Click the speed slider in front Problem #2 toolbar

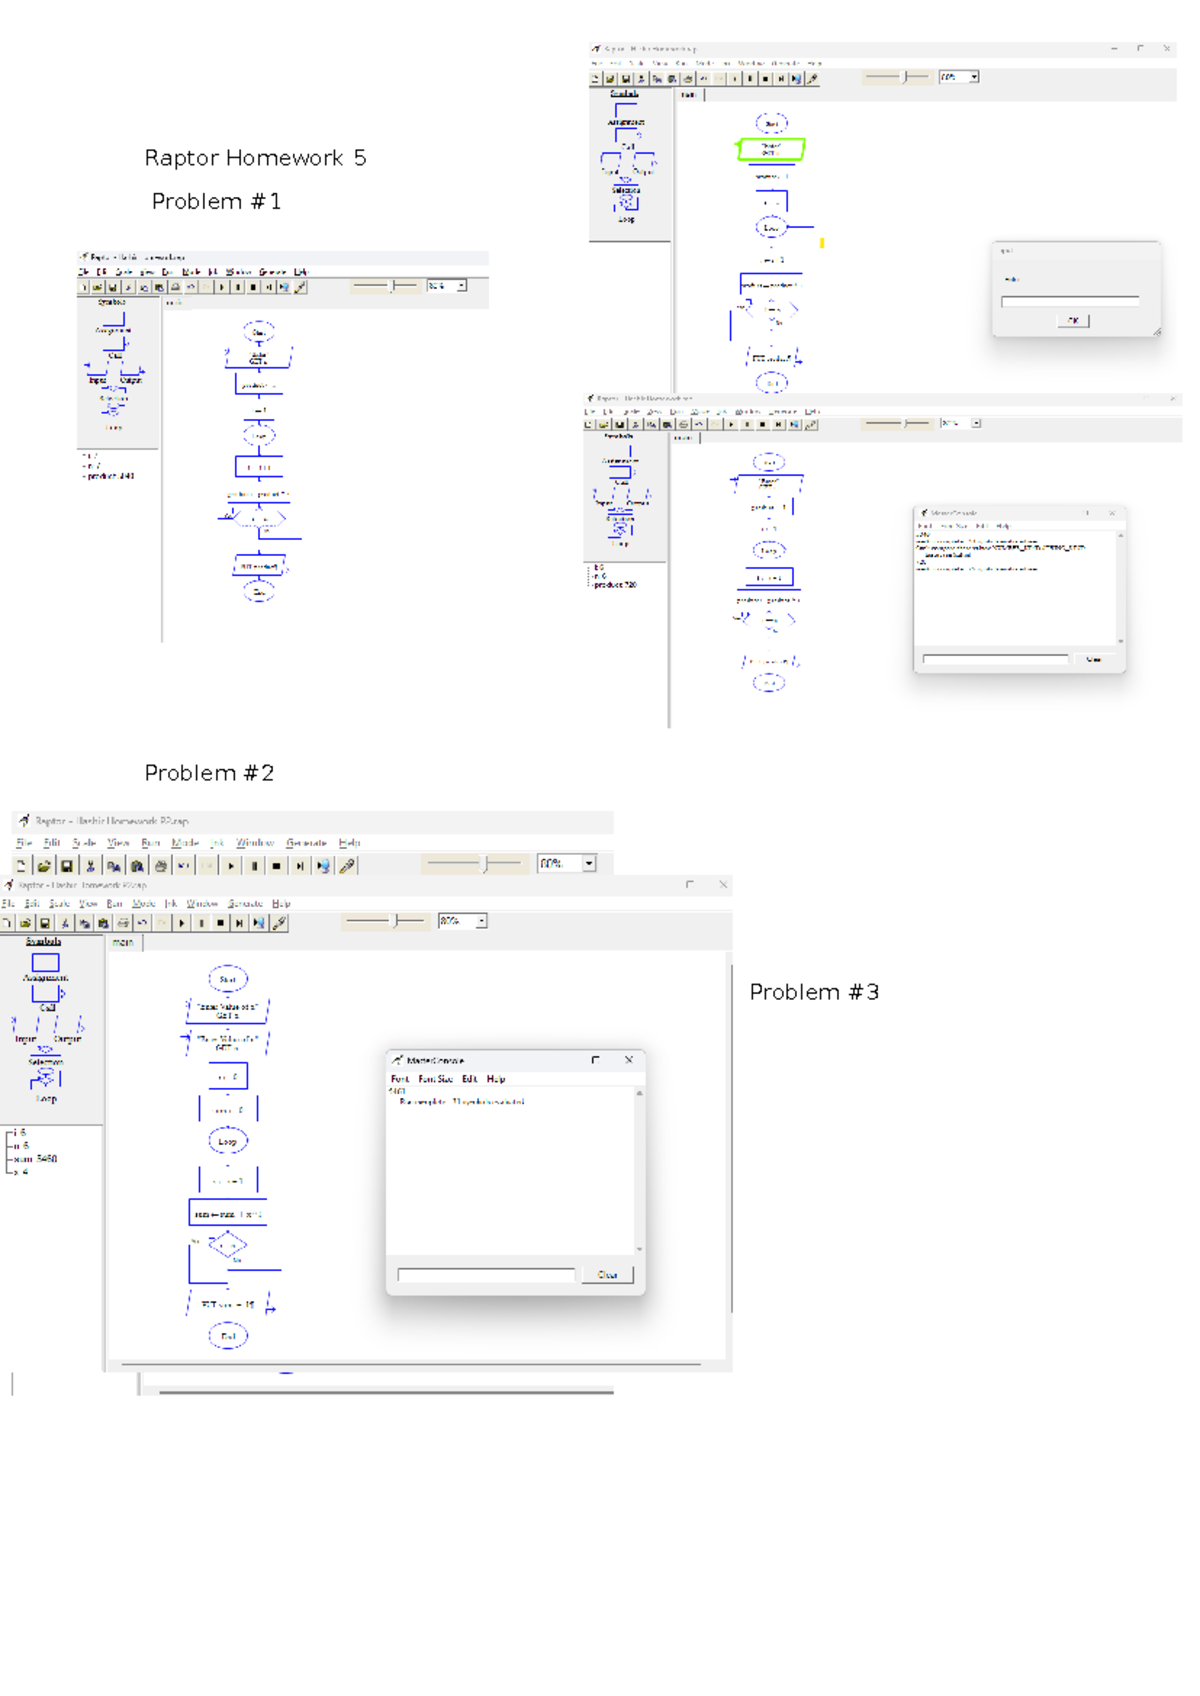tap(395, 921)
